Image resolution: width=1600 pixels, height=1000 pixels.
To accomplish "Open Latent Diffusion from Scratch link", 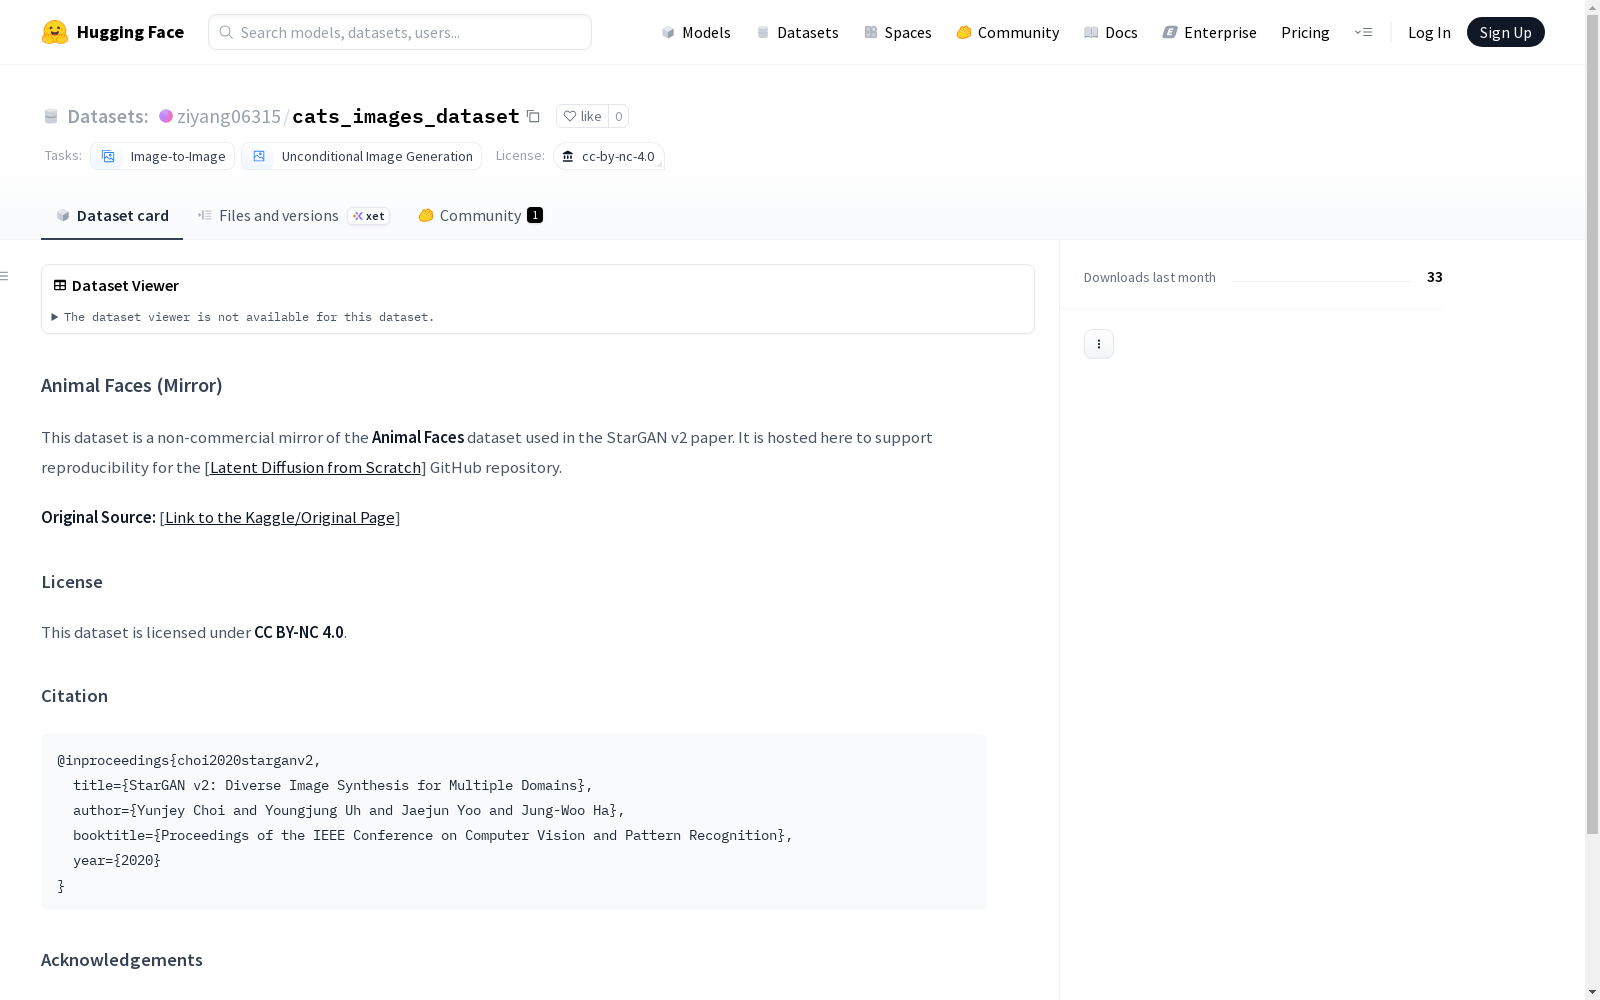I will (x=315, y=467).
